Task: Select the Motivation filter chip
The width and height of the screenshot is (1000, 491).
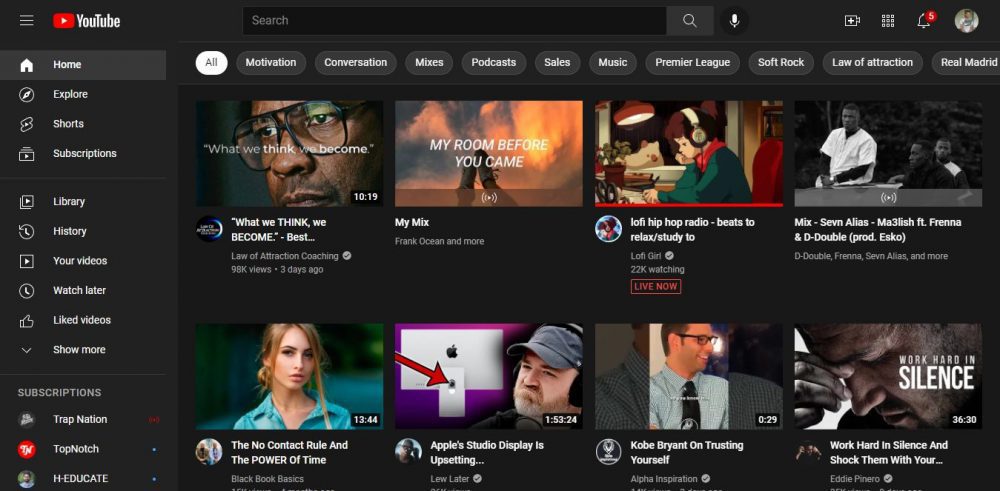Action: pyautogui.click(x=271, y=62)
